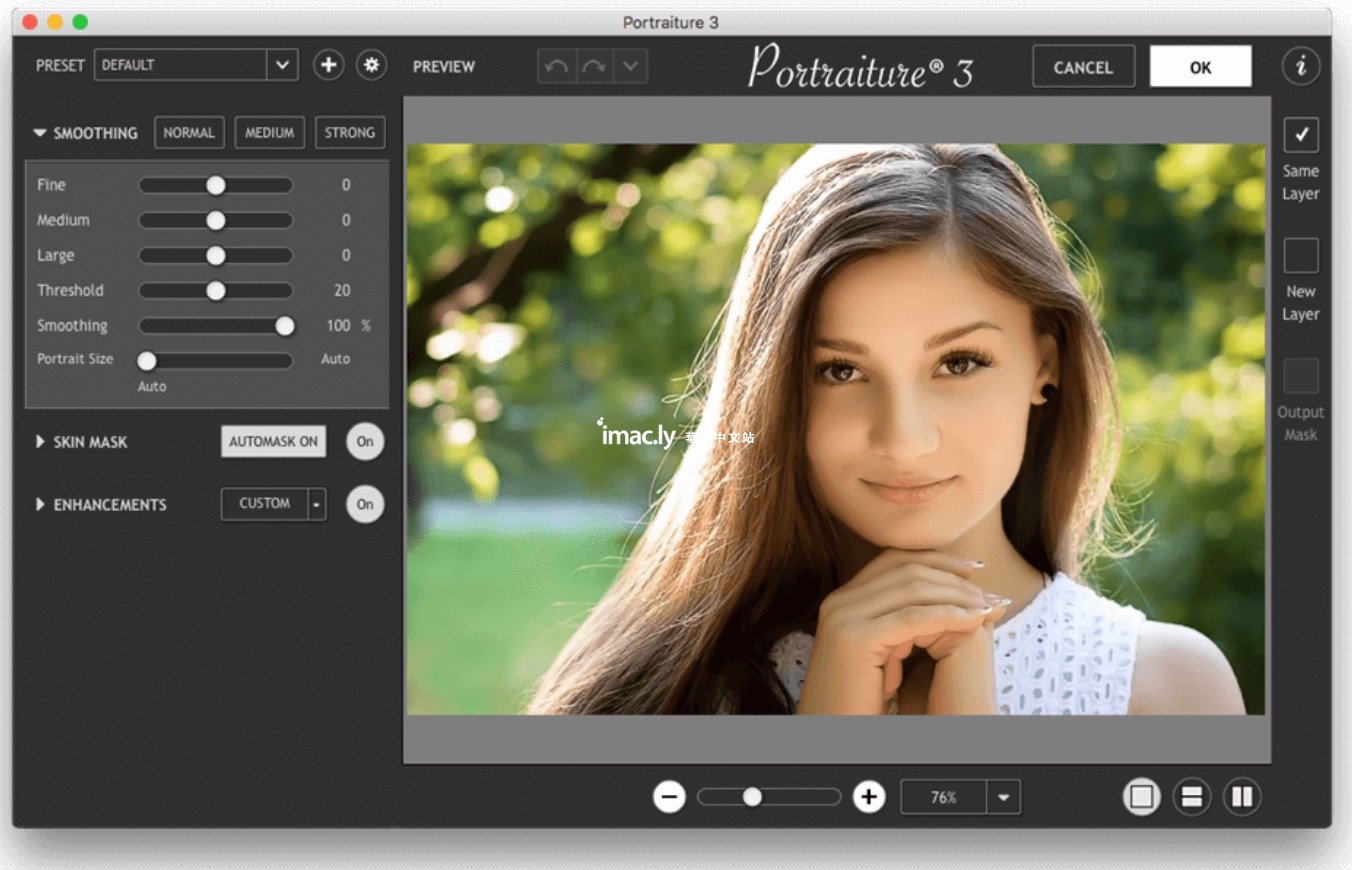The image size is (1352, 870).
Task: Check the Same Layer option
Action: 1301,134
